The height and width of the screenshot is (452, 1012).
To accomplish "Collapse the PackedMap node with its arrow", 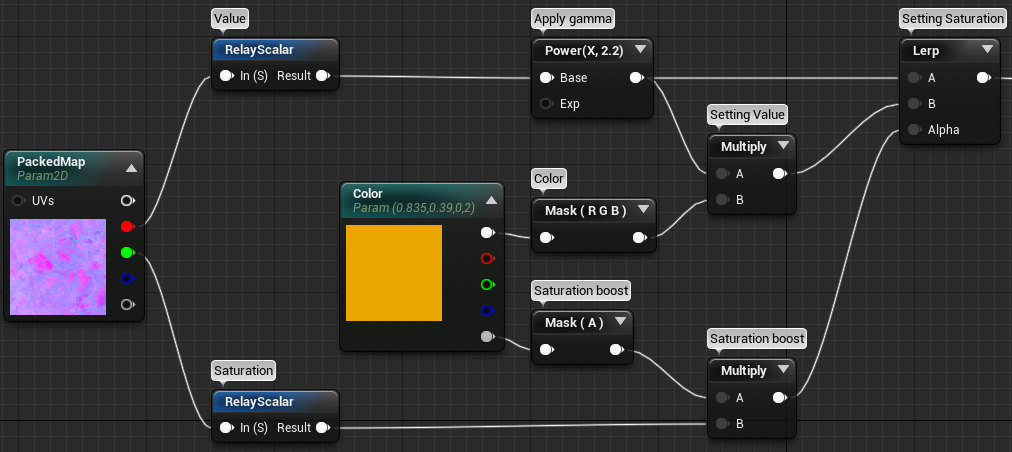I will point(131,167).
